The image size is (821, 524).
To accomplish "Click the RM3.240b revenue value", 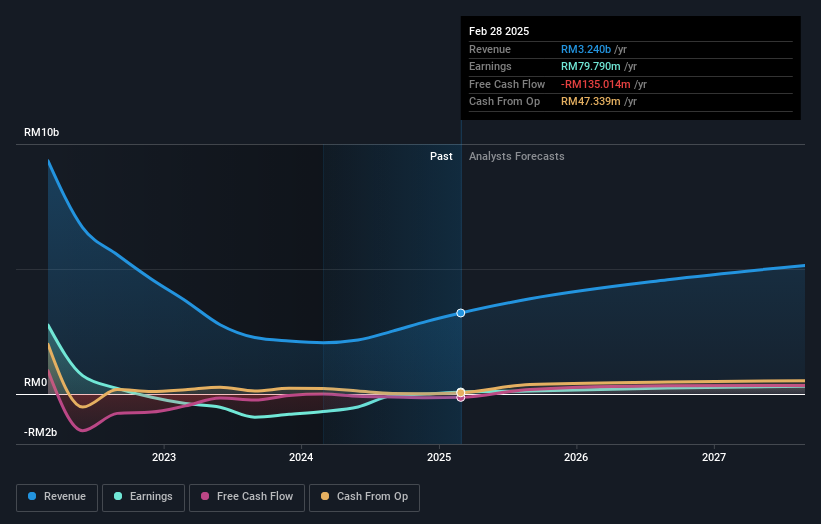I will 586,49.
